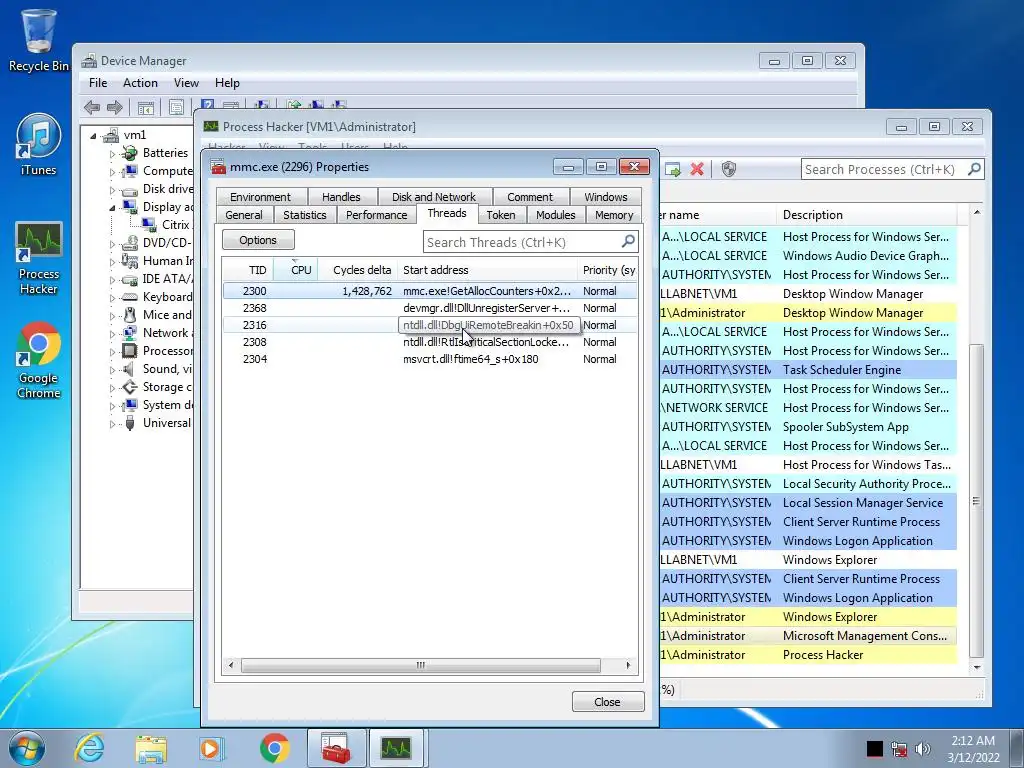Launch iTunes from the desktop
Image resolution: width=1024 pixels, height=768 pixels.
39,145
